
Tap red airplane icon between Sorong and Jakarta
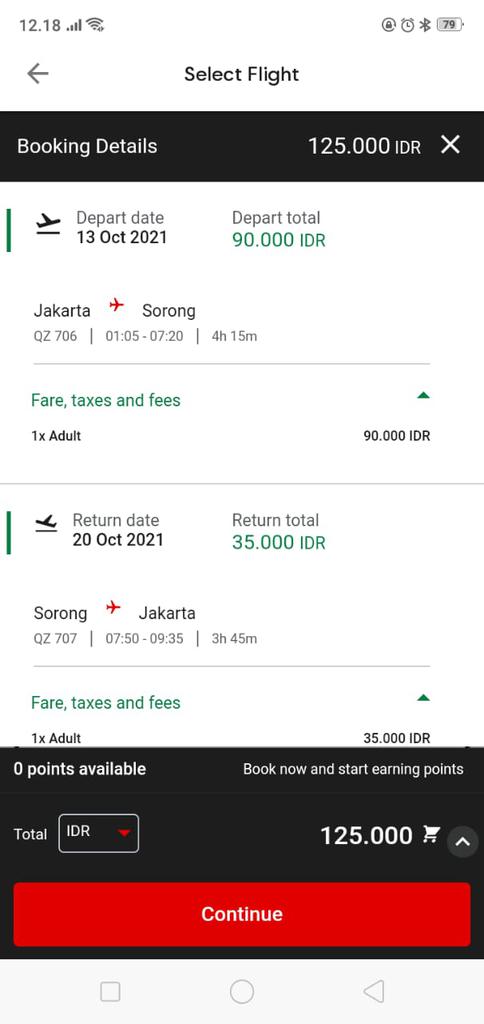tap(114, 608)
